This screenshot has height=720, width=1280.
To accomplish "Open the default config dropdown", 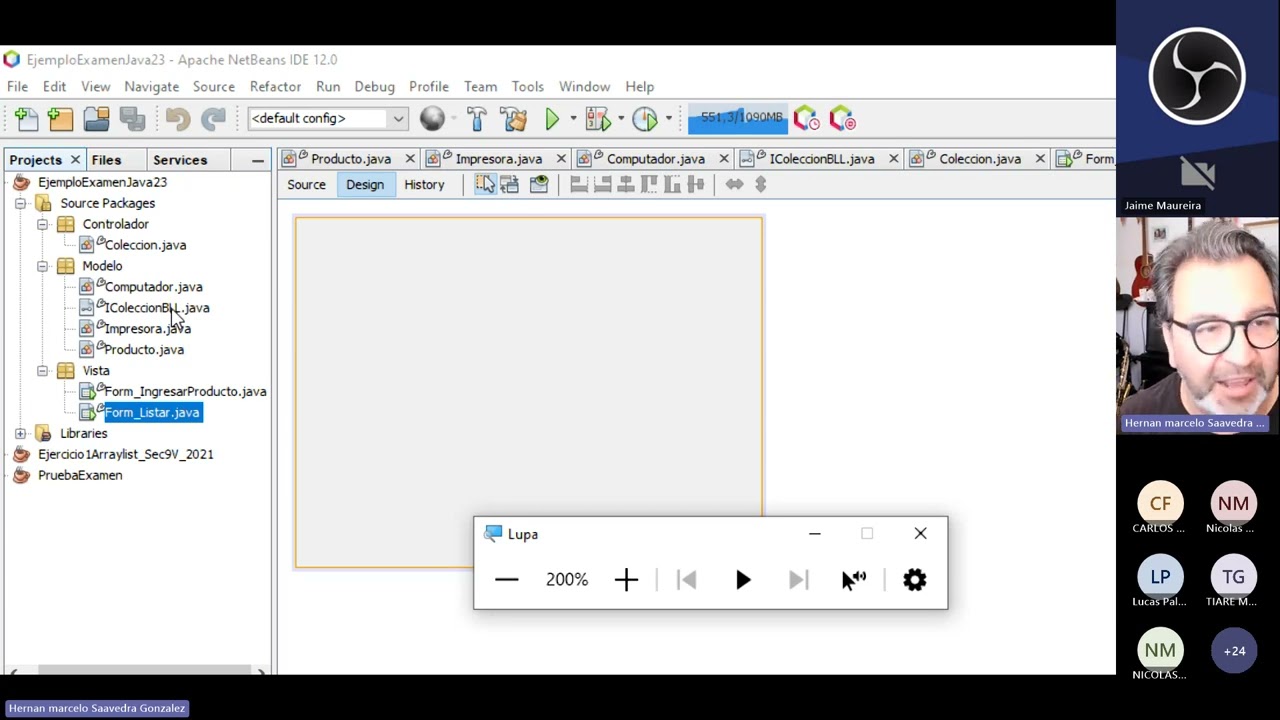I will [397, 119].
